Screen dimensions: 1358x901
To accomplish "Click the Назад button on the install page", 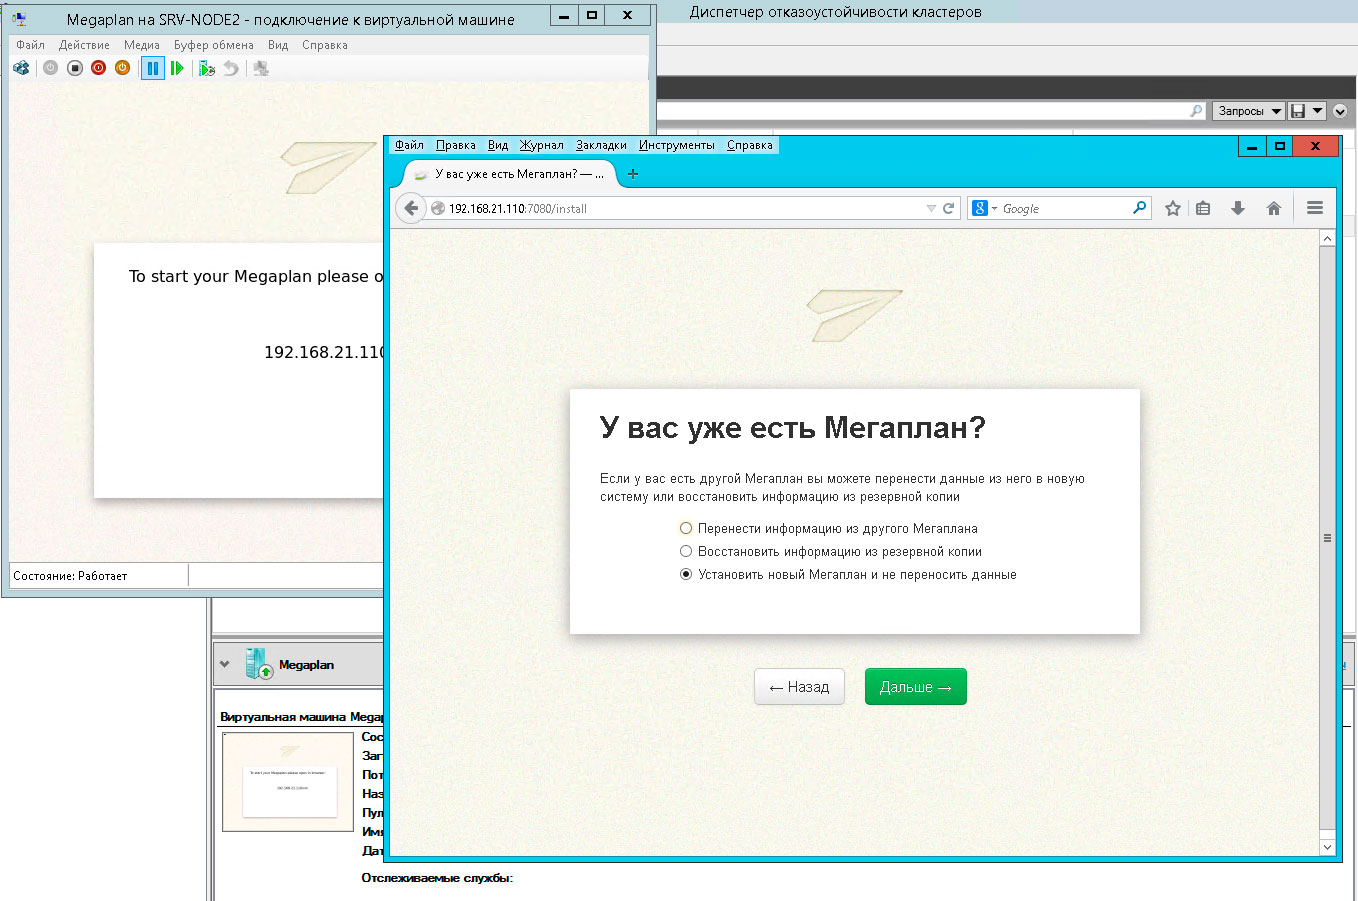I will pyautogui.click(x=799, y=687).
